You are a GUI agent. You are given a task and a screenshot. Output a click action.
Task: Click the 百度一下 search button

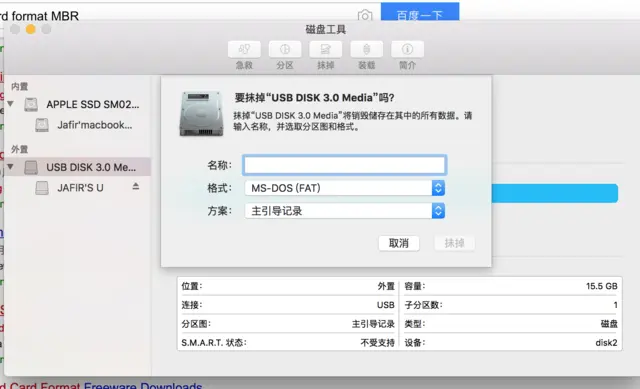[x=420, y=12]
